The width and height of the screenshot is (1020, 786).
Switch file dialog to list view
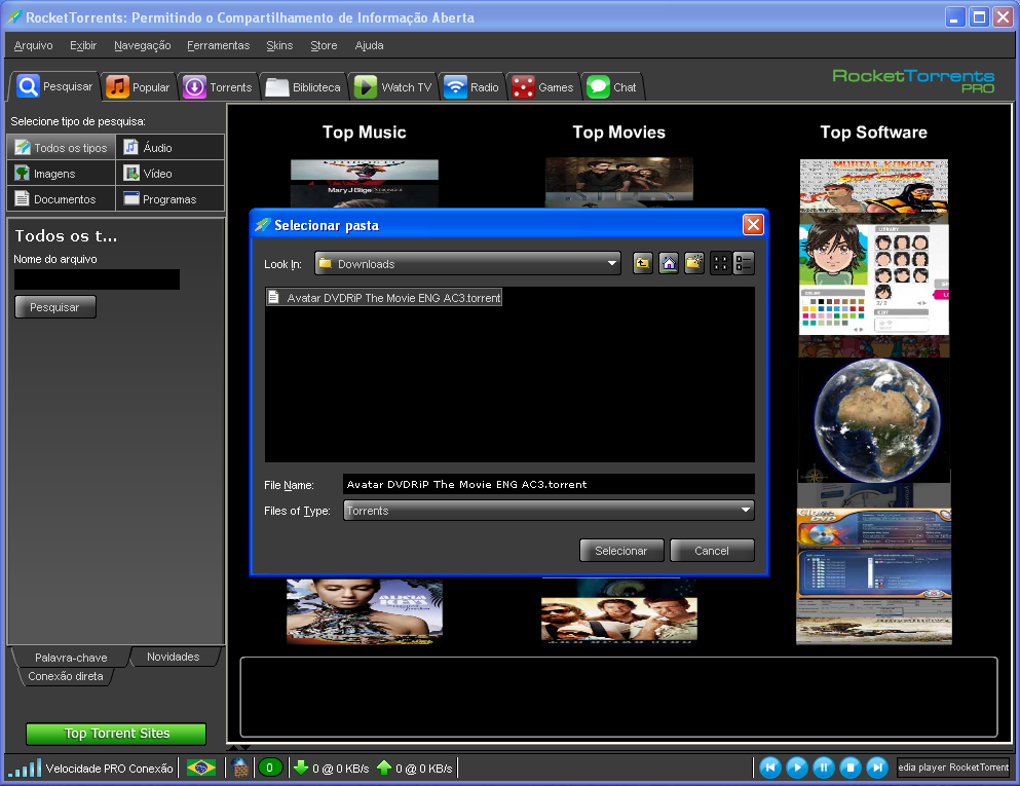tap(720, 264)
